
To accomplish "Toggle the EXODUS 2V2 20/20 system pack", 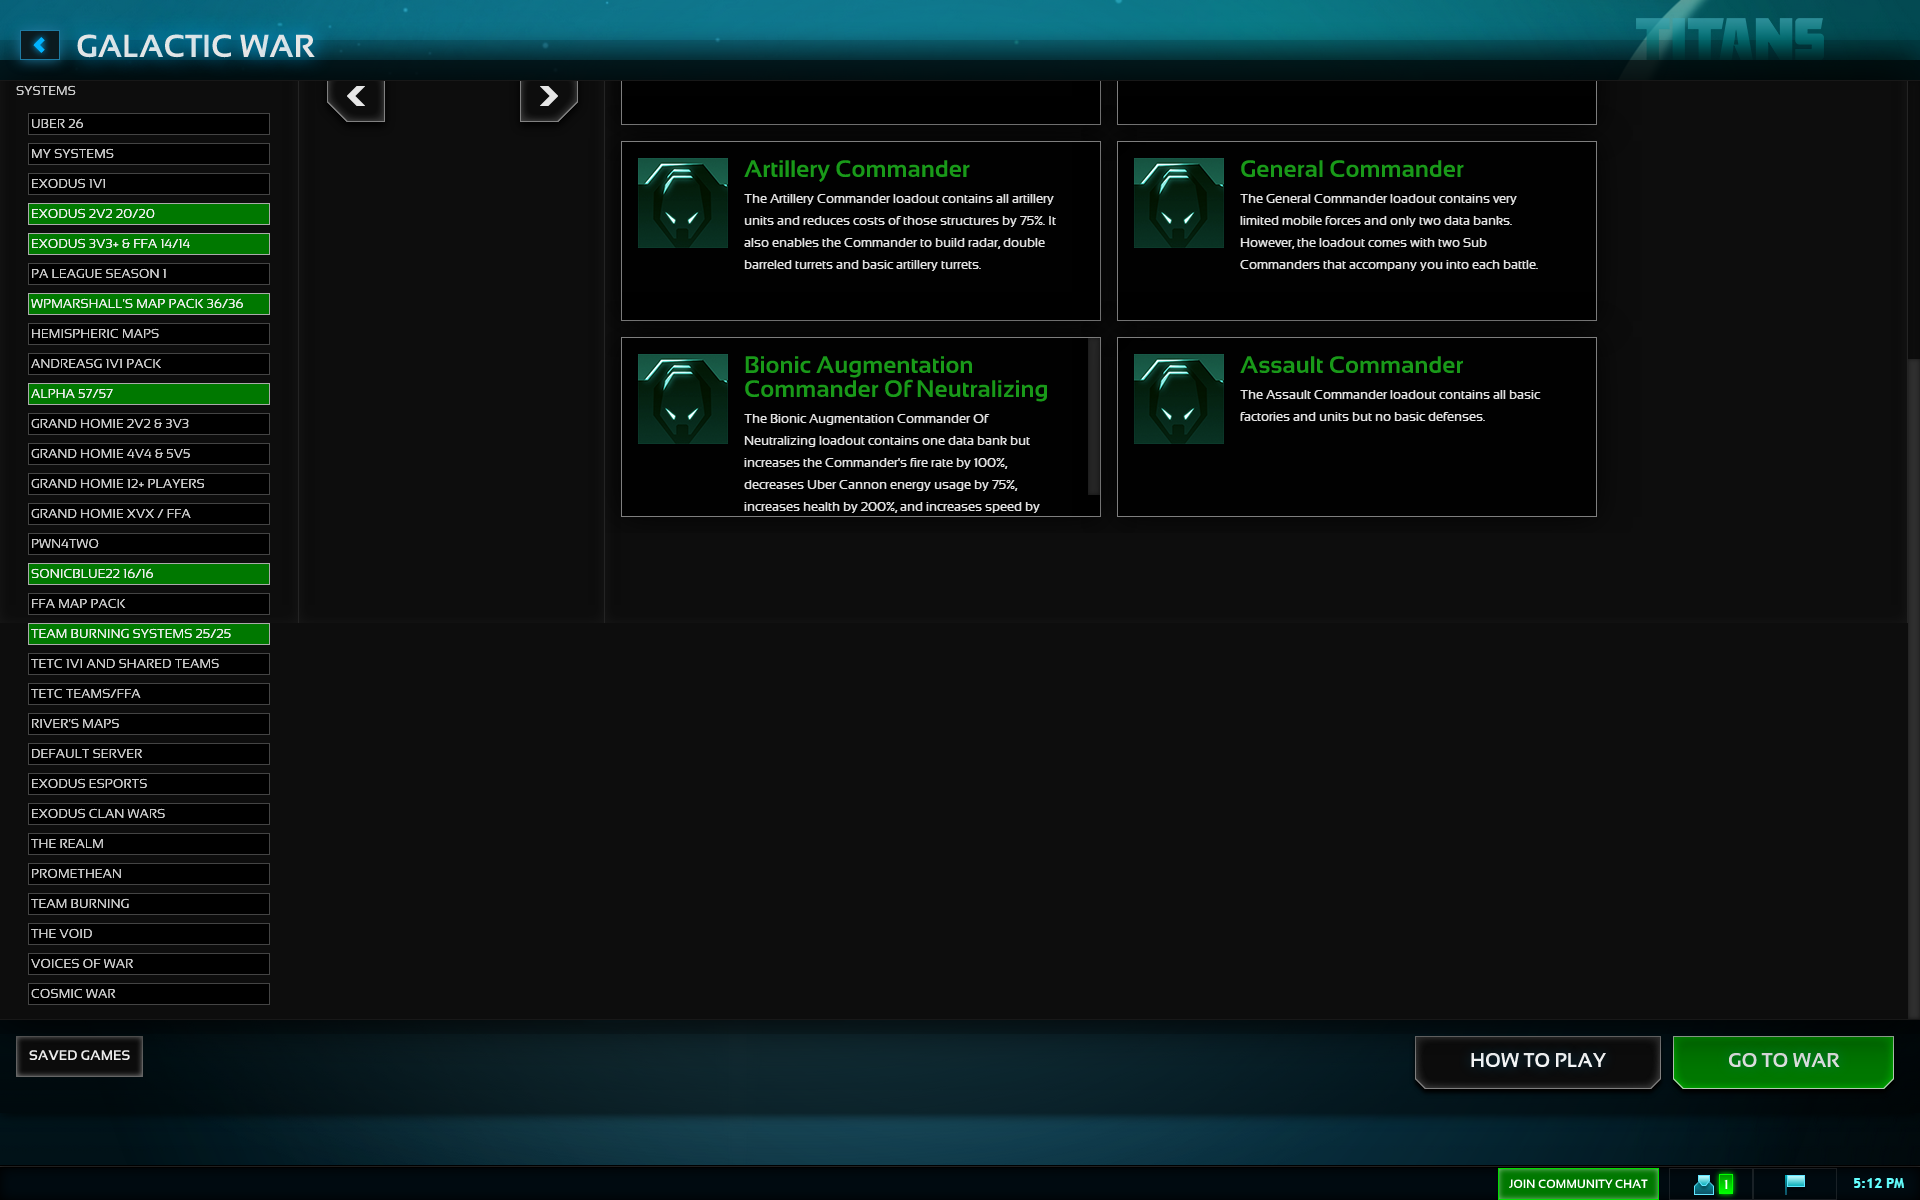I will pyautogui.click(x=148, y=214).
